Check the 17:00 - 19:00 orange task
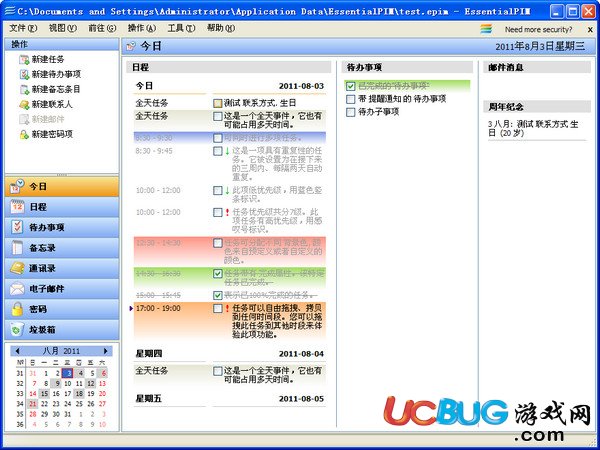Viewport: 600px width, 450px height. click(218, 308)
